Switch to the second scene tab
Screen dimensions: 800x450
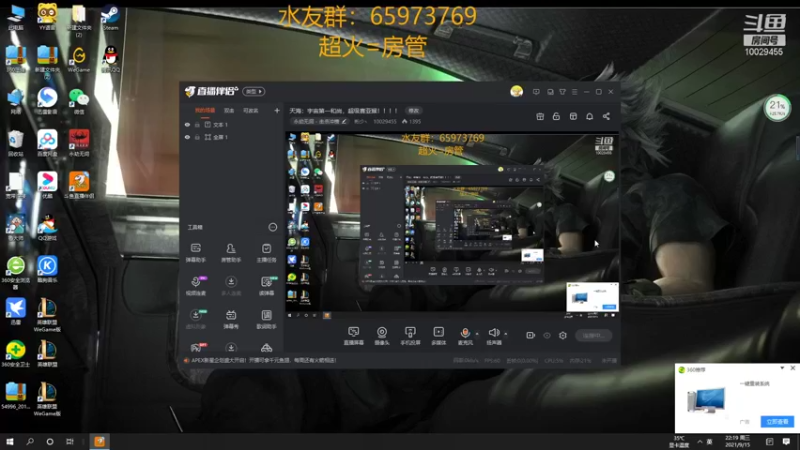pos(229,110)
